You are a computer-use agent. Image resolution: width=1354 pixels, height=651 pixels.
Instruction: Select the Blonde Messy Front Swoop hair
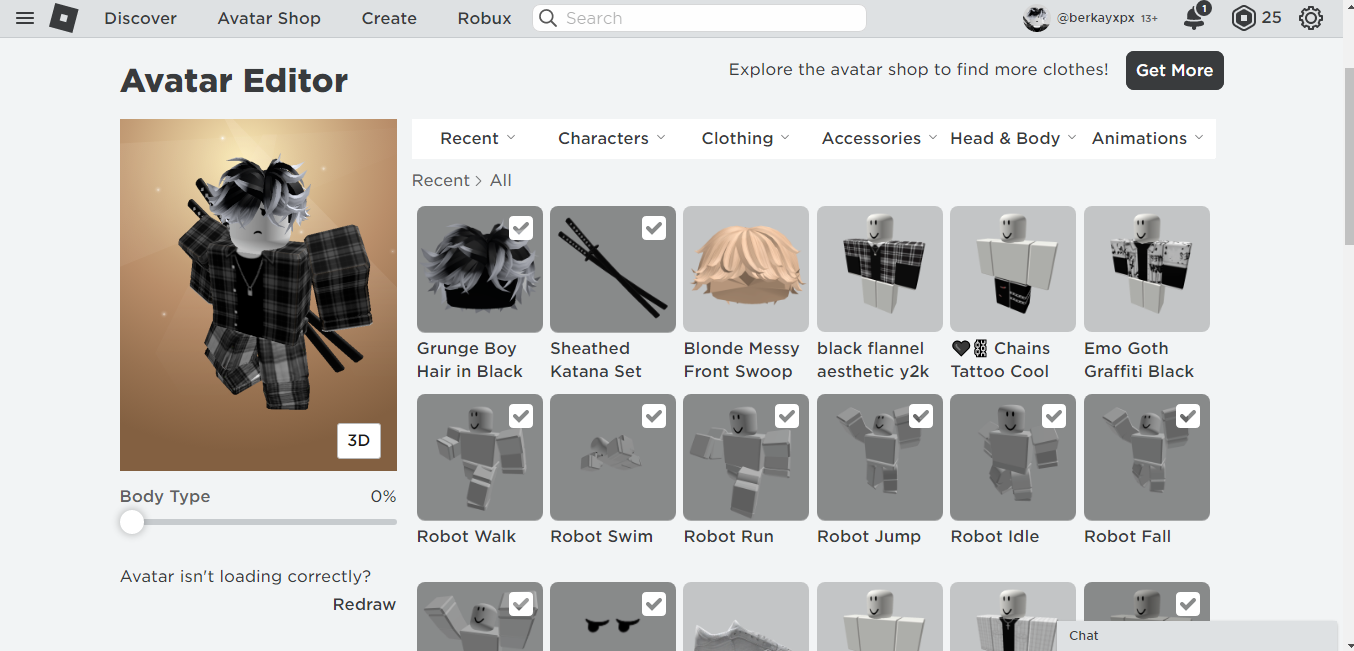point(745,269)
